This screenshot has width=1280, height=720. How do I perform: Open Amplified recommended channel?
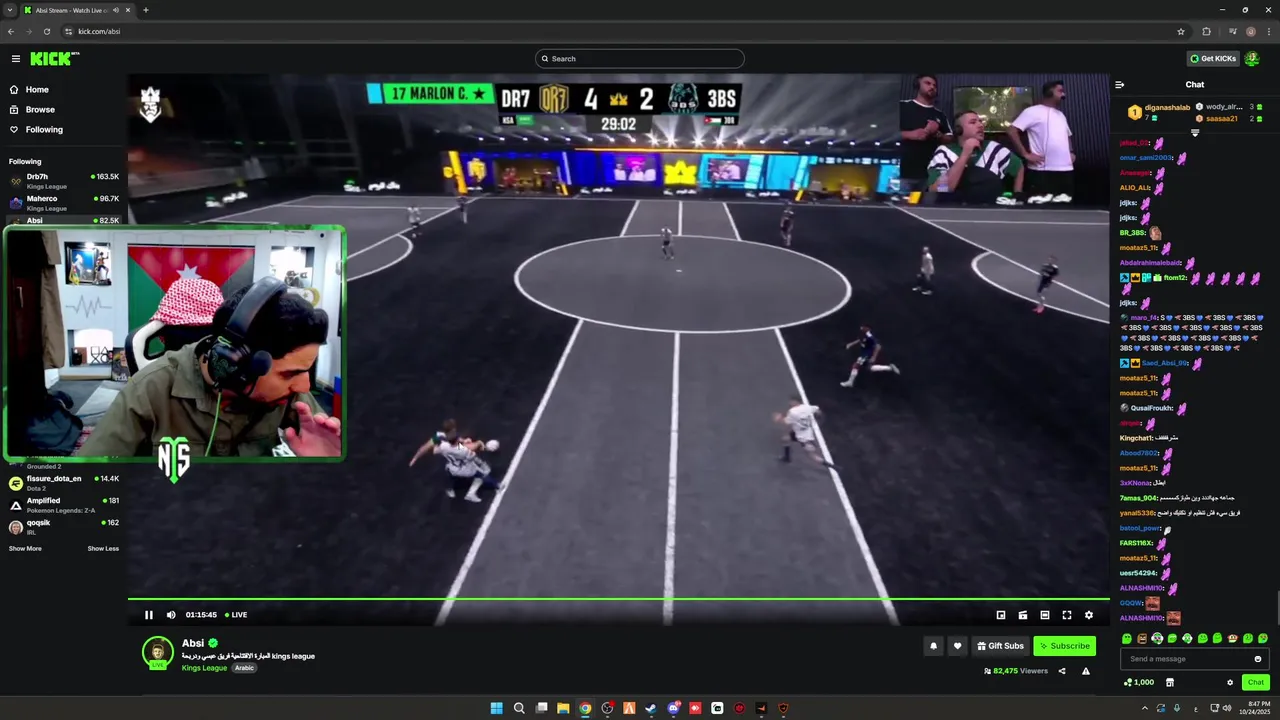pyautogui.click(x=64, y=504)
